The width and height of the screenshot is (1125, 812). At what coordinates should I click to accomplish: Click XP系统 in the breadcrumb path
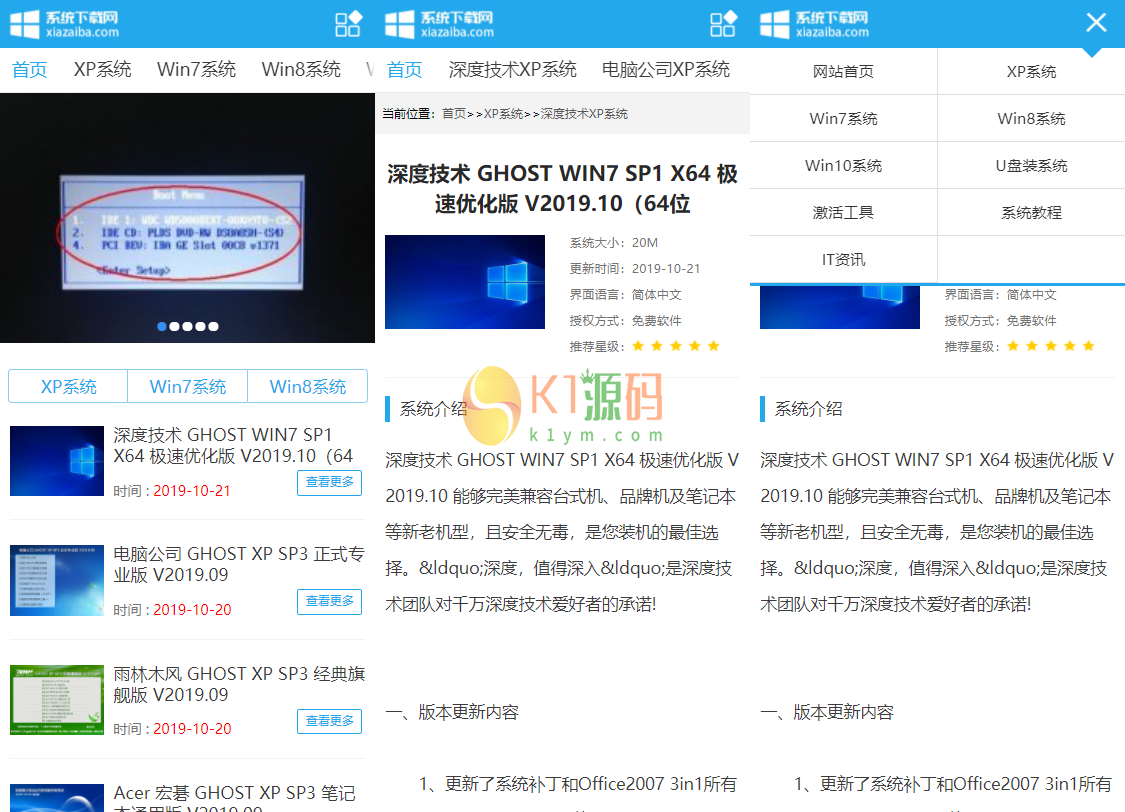503,114
